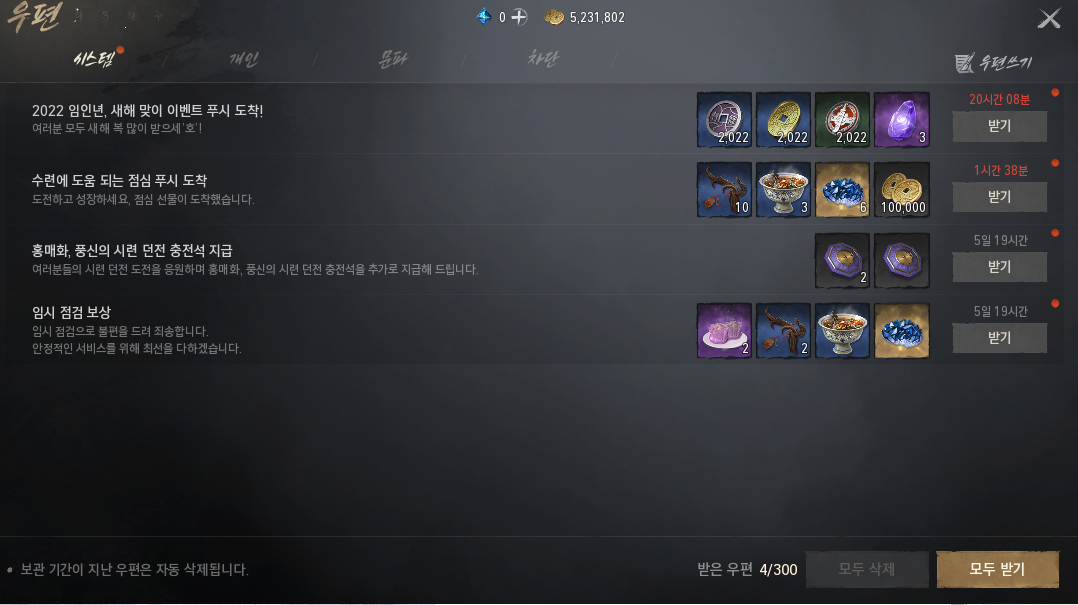Click the purple crystal reward icon
Screen dimensions: 1078x605
(901, 120)
